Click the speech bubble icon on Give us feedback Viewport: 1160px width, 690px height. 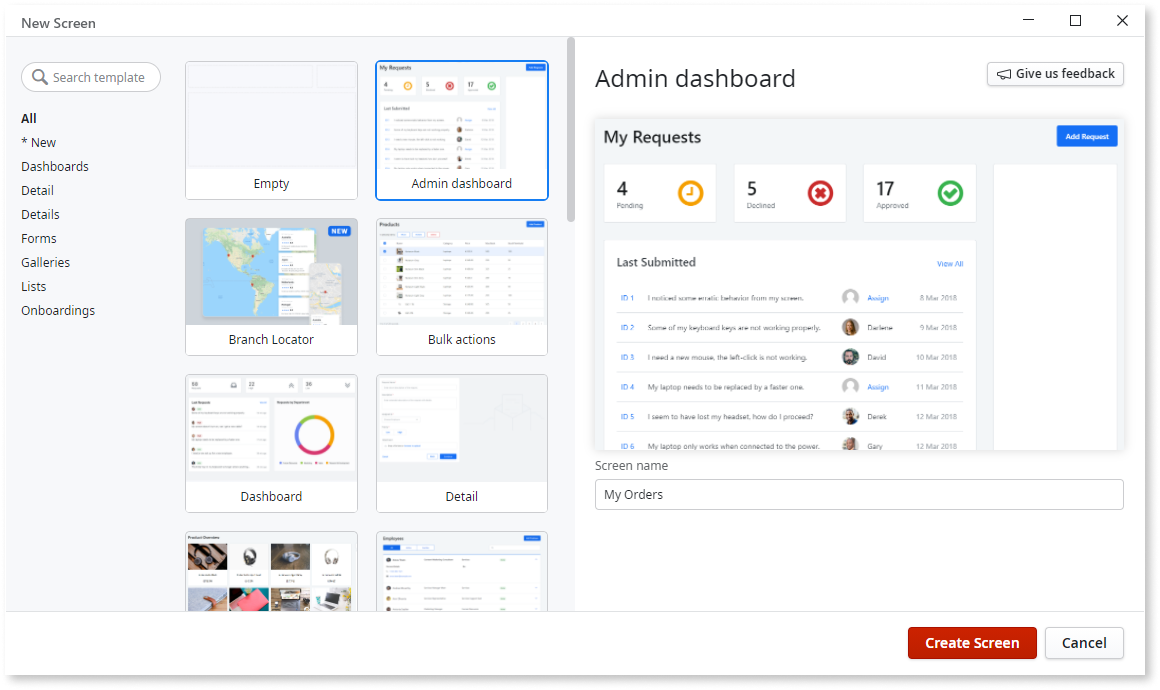(x=1006, y=73)
